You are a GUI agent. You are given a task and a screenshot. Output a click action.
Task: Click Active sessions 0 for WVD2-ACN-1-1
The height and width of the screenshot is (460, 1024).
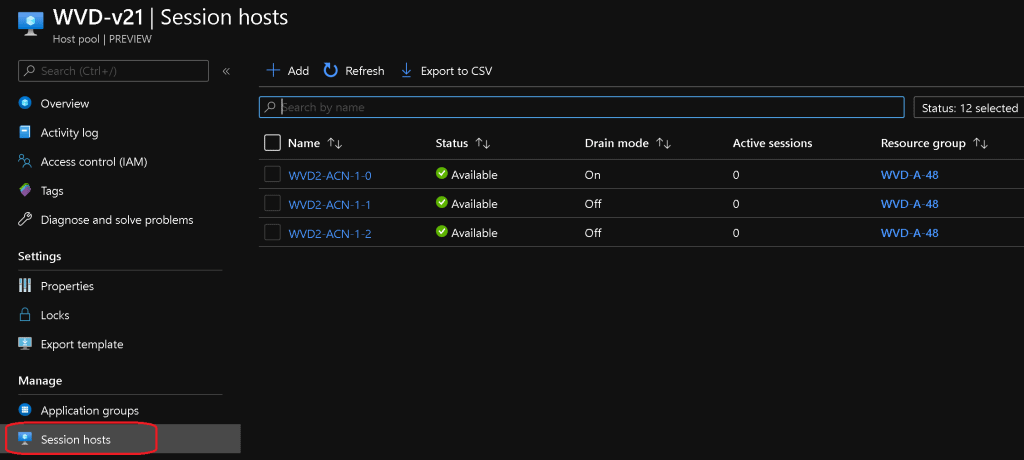736,205
